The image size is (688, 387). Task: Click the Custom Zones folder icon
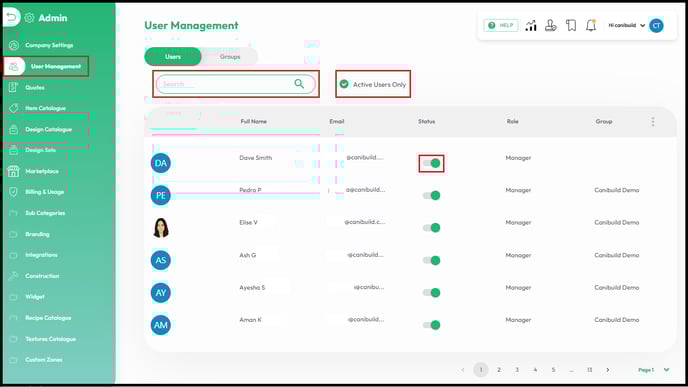[x=14, y=360]
